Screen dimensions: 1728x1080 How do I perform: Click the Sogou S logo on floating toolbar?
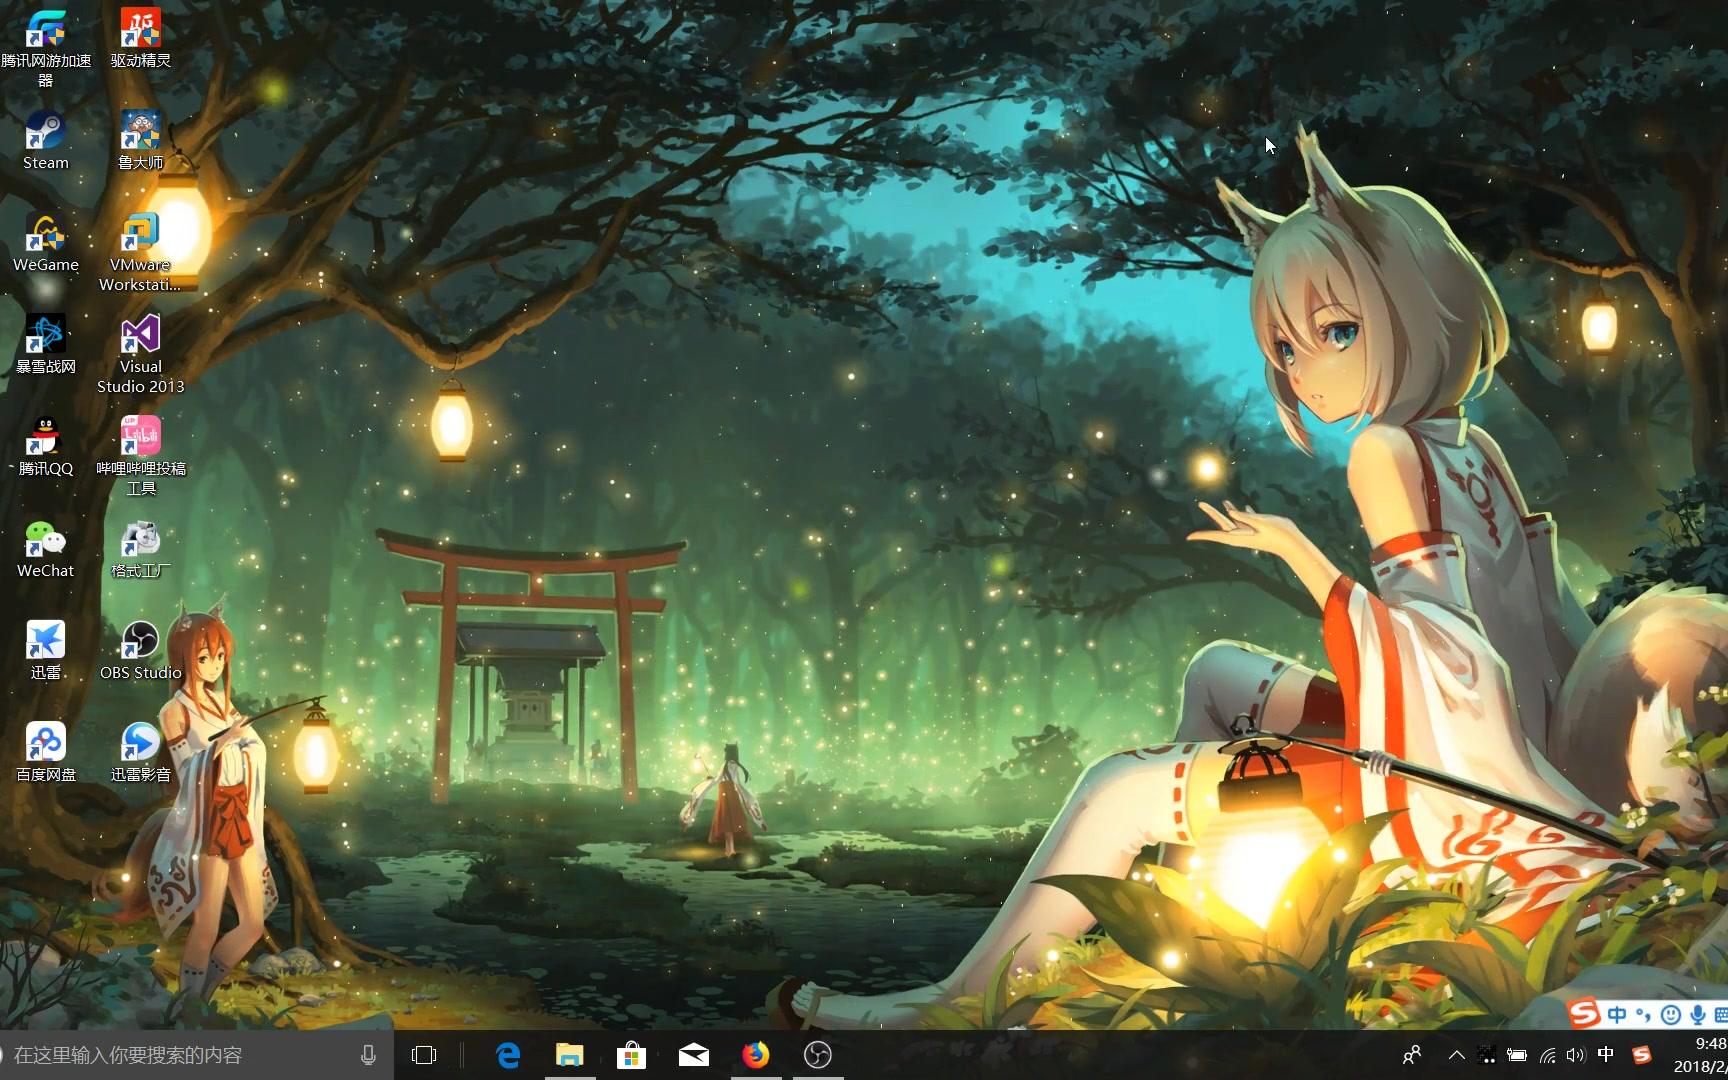[x=1584, y=1014]
